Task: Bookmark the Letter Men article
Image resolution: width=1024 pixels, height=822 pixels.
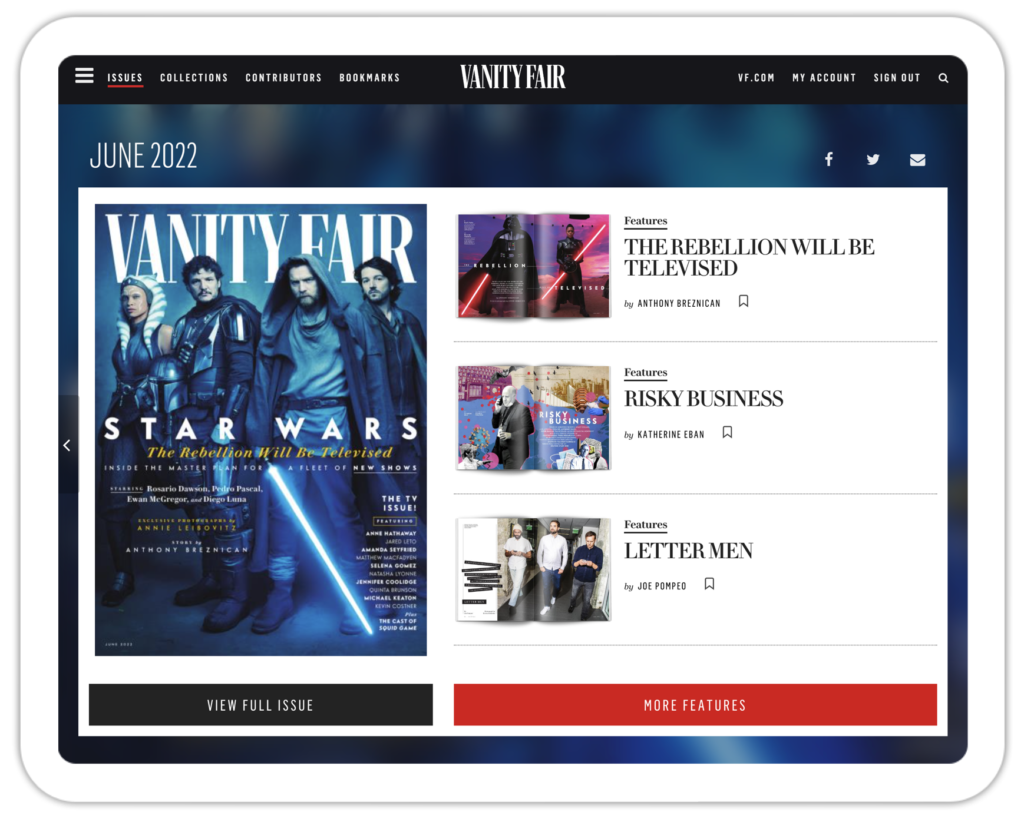Action: [x=709, y=584]
